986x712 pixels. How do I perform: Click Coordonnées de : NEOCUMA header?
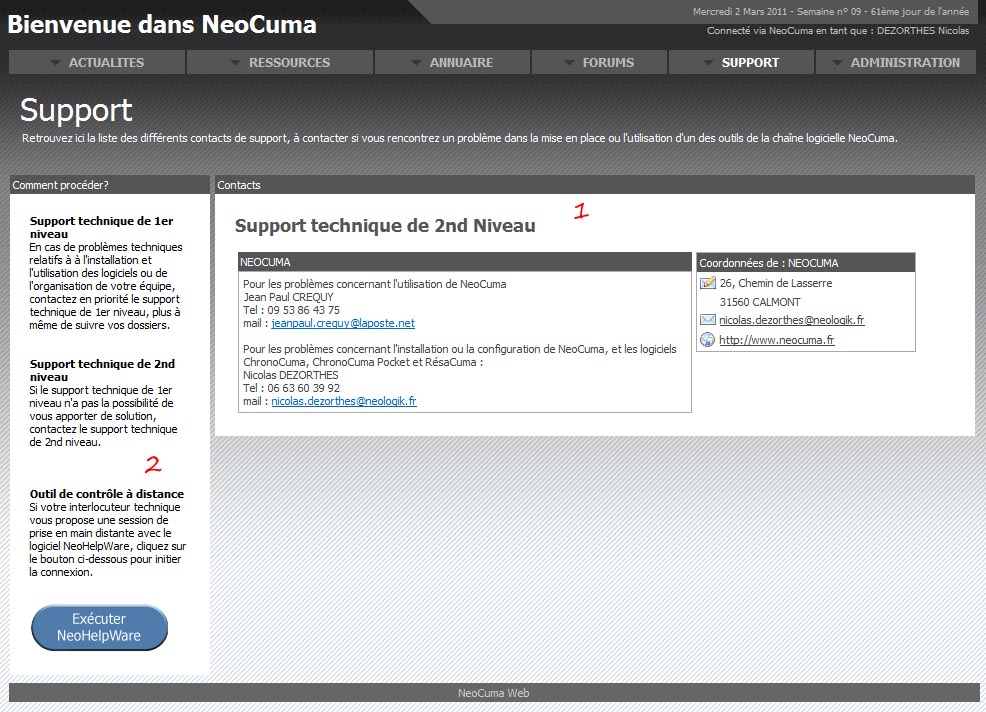806,263
